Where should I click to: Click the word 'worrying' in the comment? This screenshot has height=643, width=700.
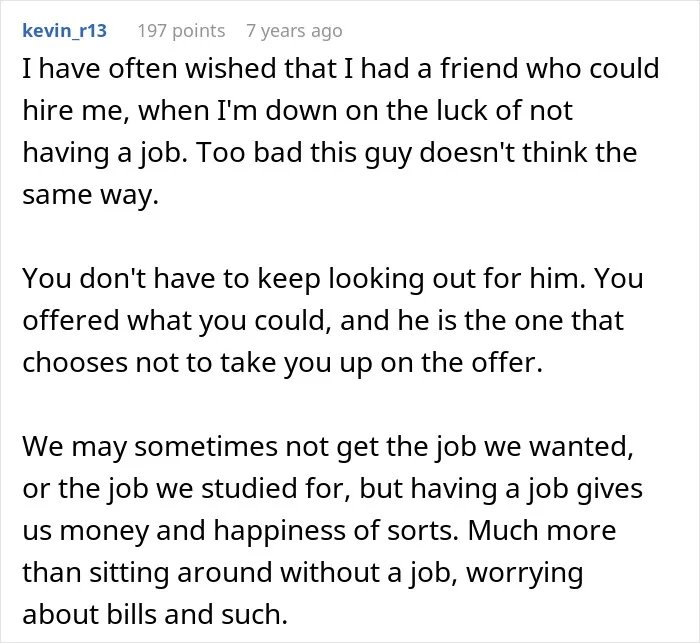pyautogui.click(x=525, y=573)
